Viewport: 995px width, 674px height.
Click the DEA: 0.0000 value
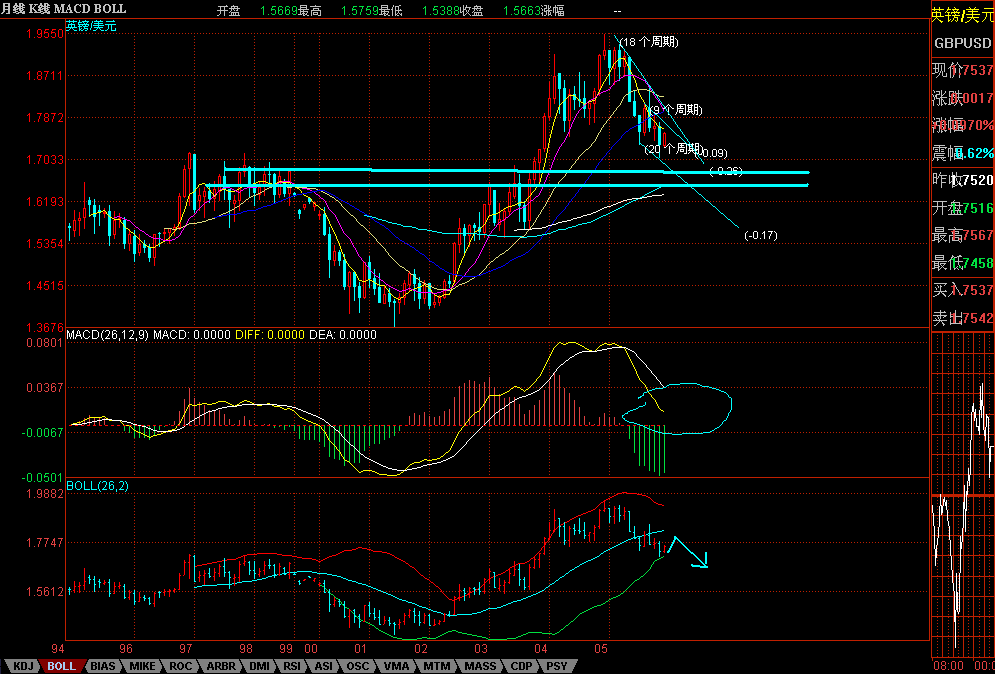(343, 334)
